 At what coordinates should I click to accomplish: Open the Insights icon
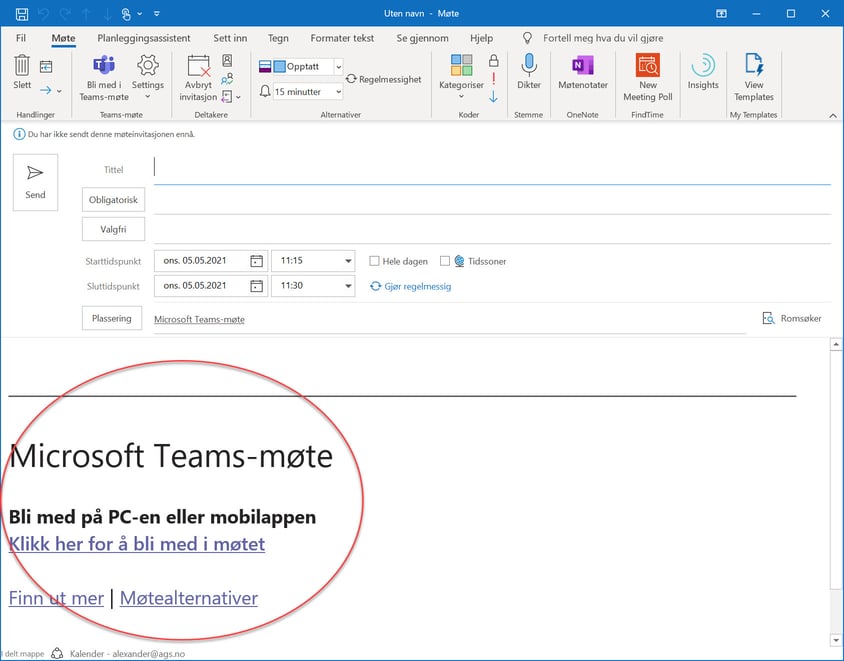pos(703,66)
